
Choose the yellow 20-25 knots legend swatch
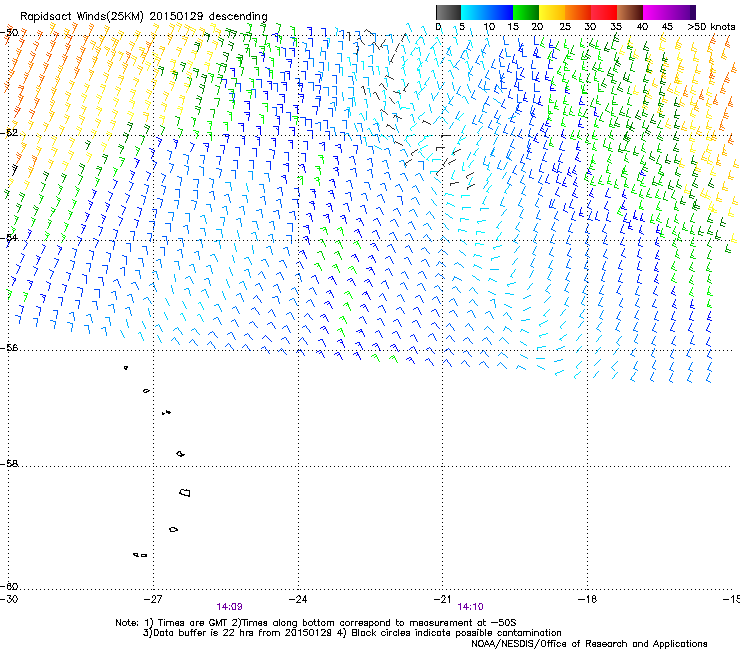552,12
